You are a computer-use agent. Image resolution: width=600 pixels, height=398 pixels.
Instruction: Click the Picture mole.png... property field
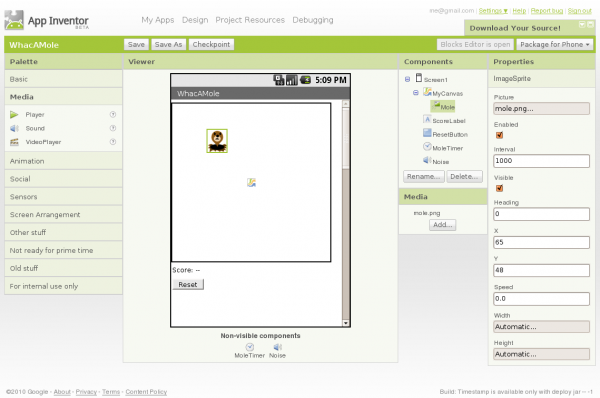[x=541, y=109]
